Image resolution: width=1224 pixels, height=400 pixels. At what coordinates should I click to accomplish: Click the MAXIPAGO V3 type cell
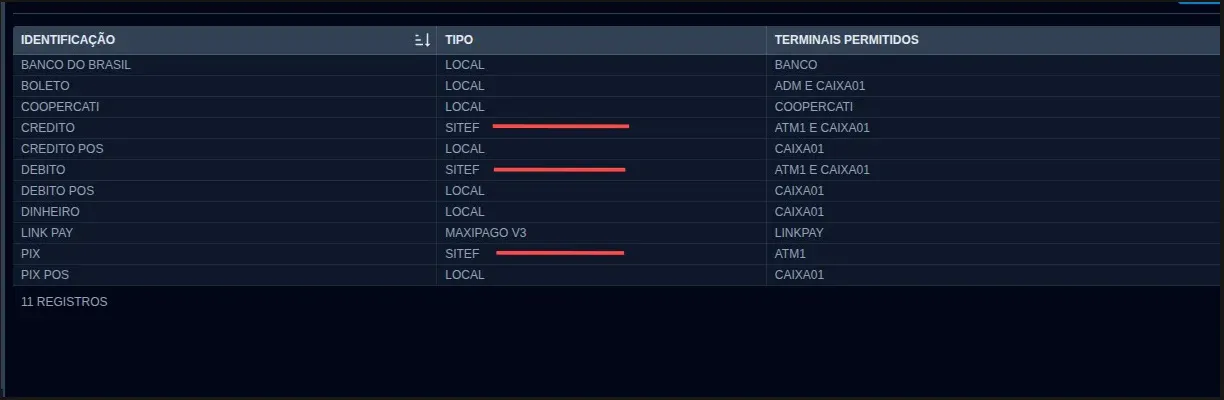(486, 233)
